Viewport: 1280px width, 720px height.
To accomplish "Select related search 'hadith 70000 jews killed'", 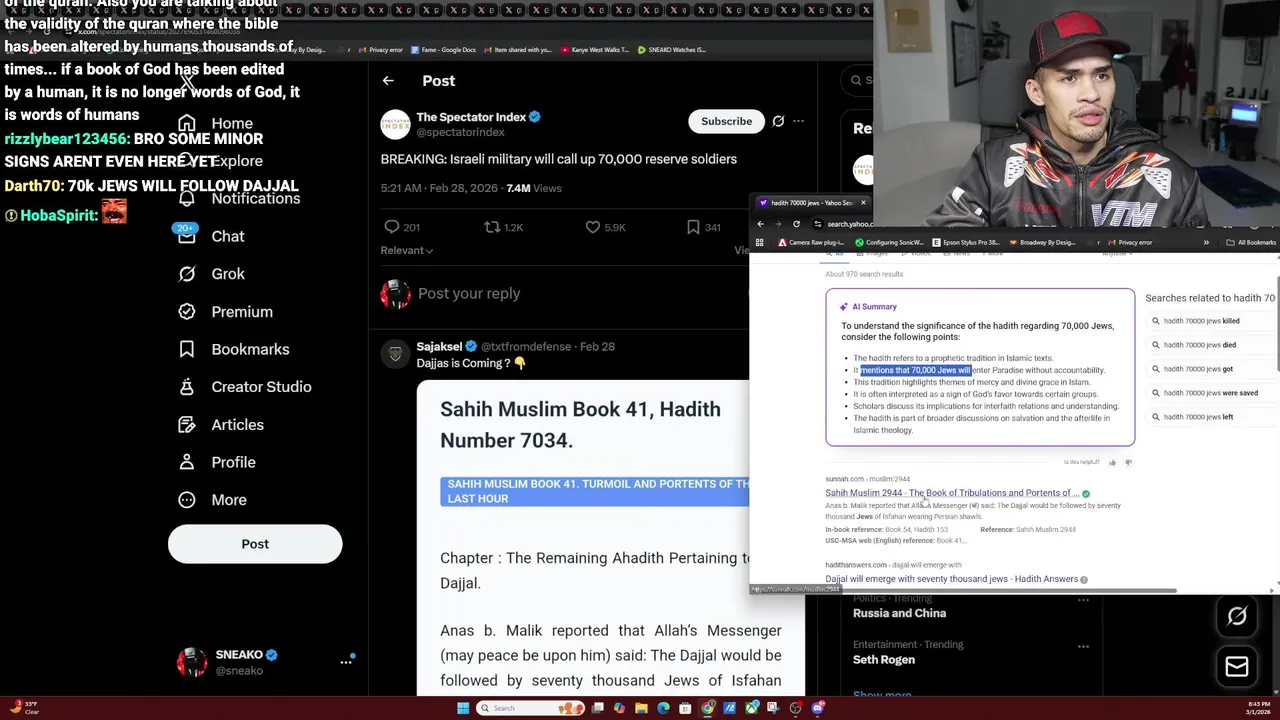I will (1201, 321).
